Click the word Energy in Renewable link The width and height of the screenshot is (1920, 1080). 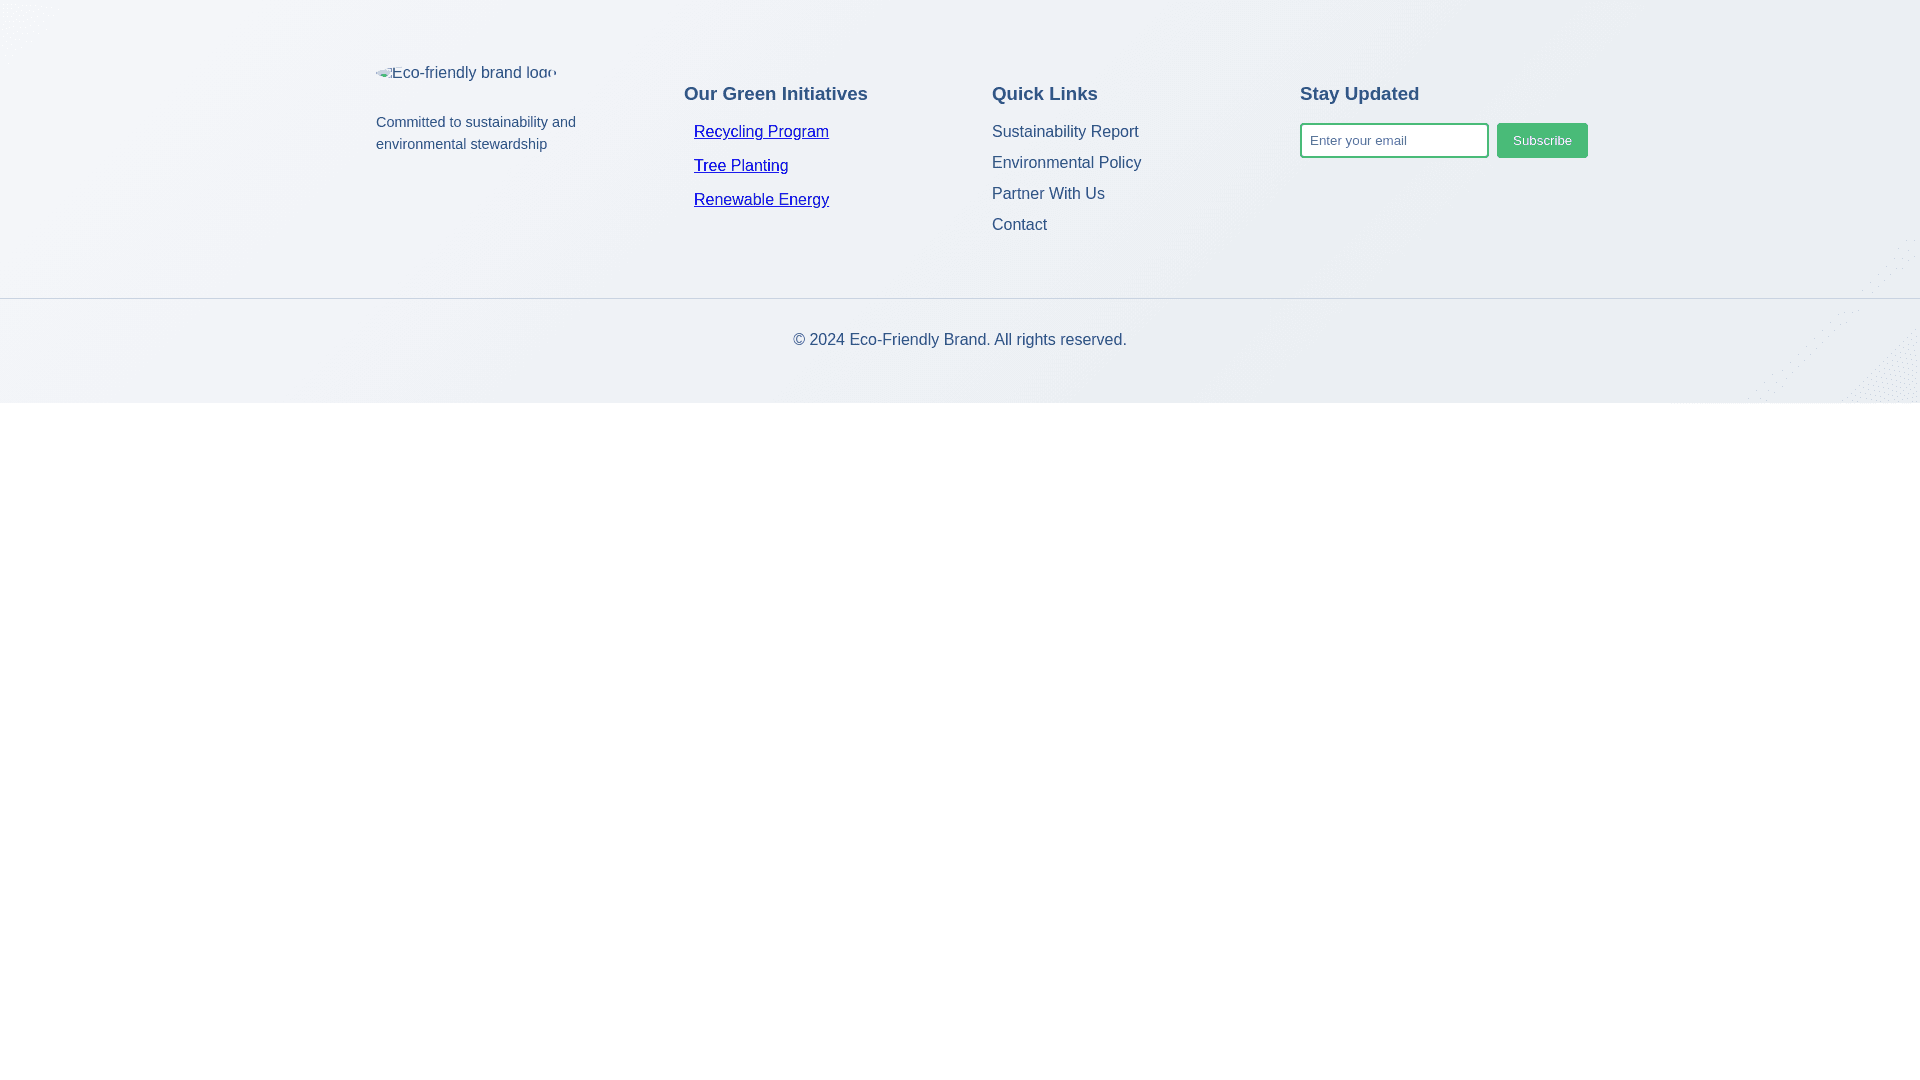(x=802, y=200)
